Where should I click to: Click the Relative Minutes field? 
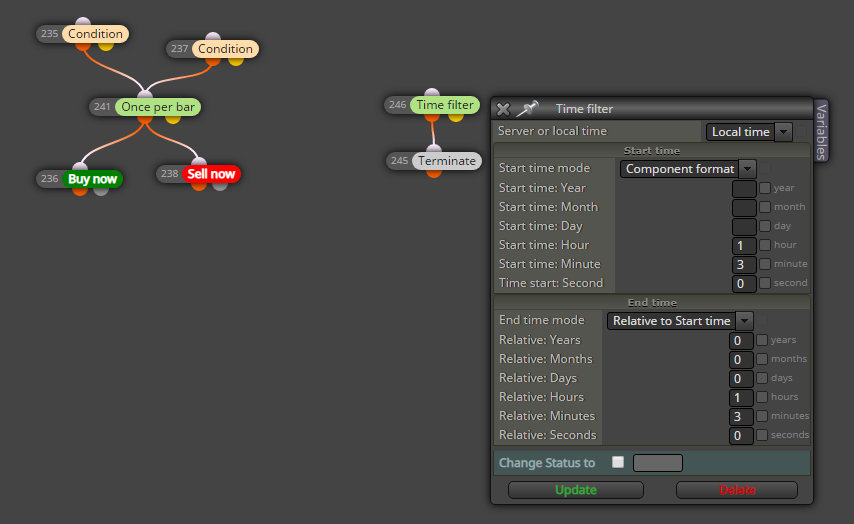[741, 417]
